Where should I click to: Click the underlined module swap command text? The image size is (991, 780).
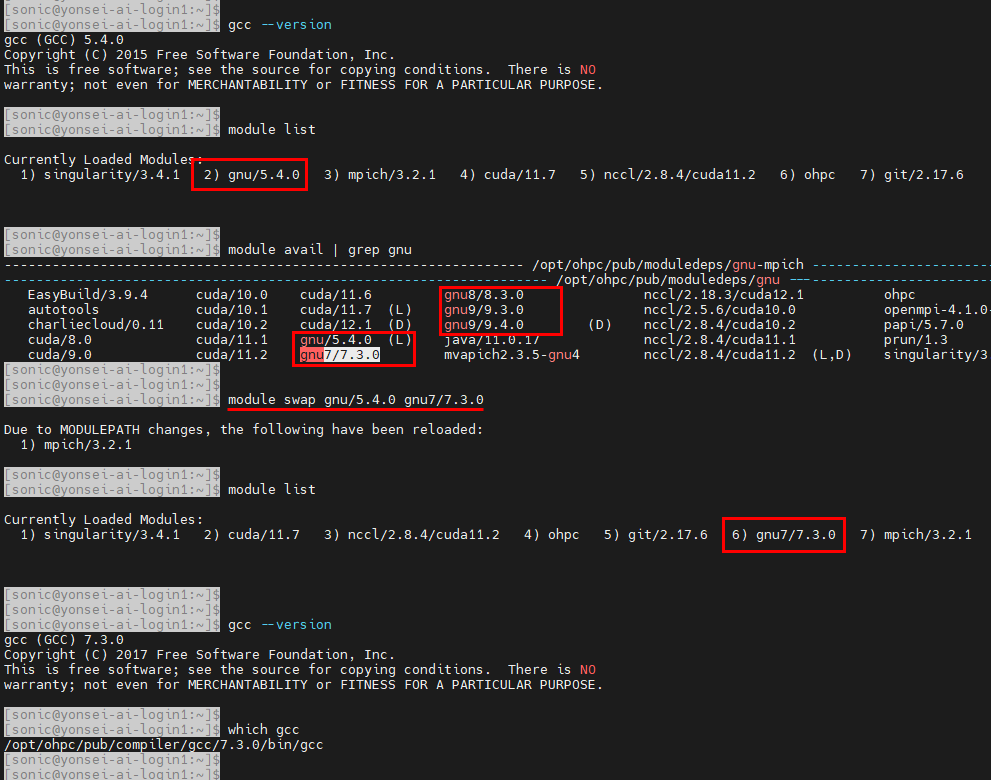[355, 399]
